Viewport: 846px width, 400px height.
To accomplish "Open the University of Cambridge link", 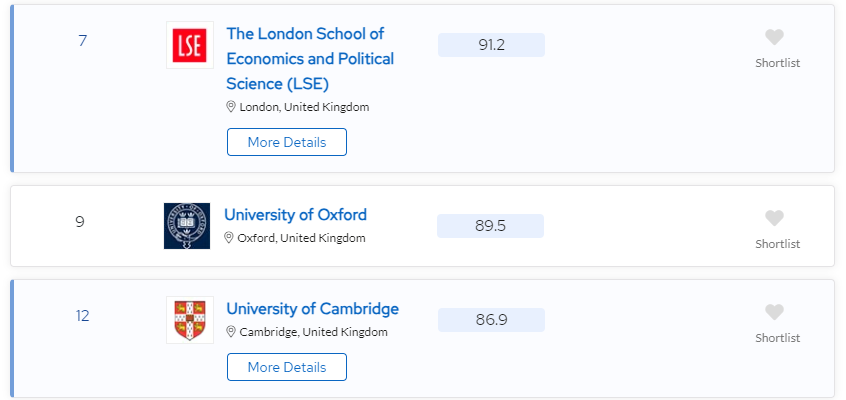I will click(x=312, y=308).
